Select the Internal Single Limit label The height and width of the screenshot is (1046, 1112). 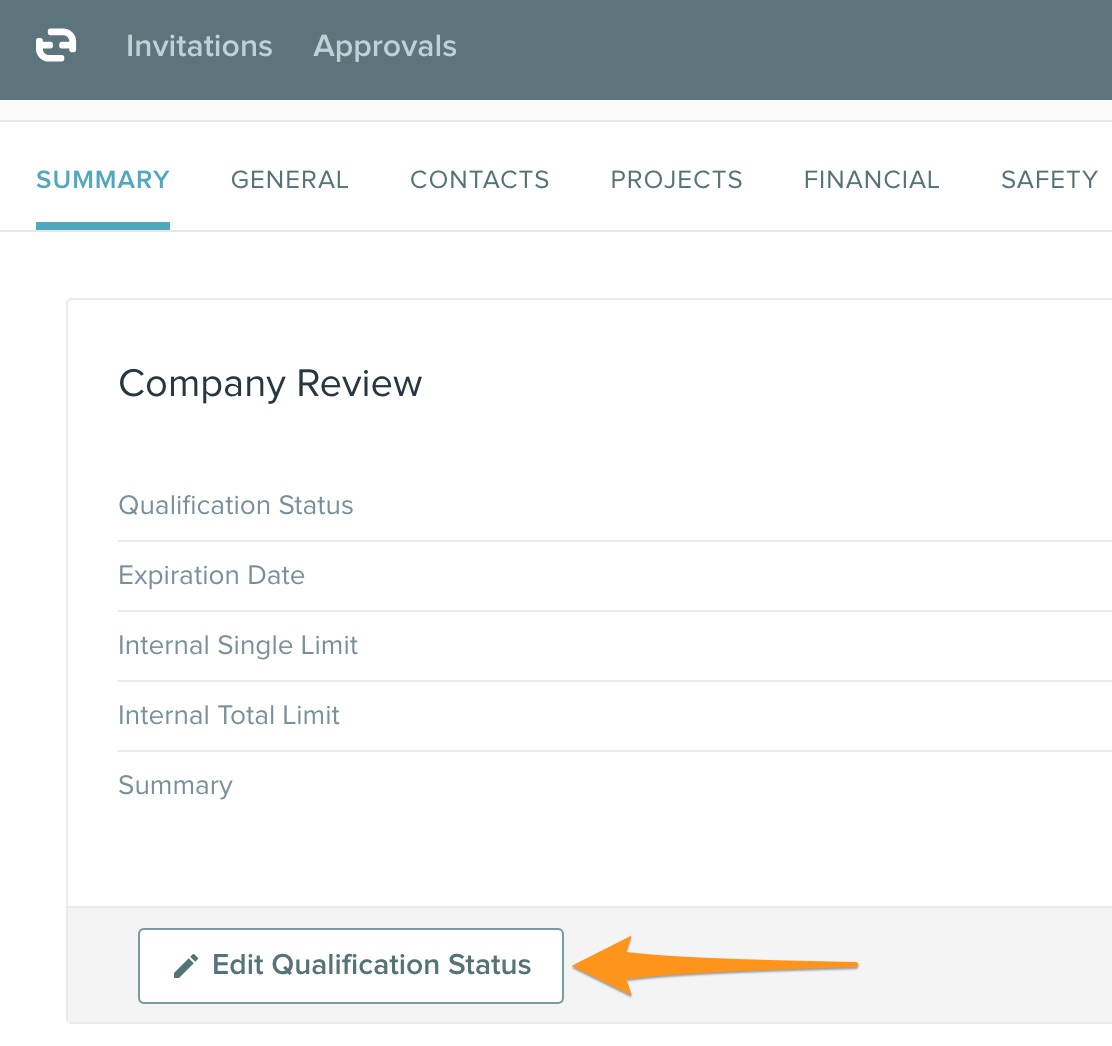click(238, 646)
